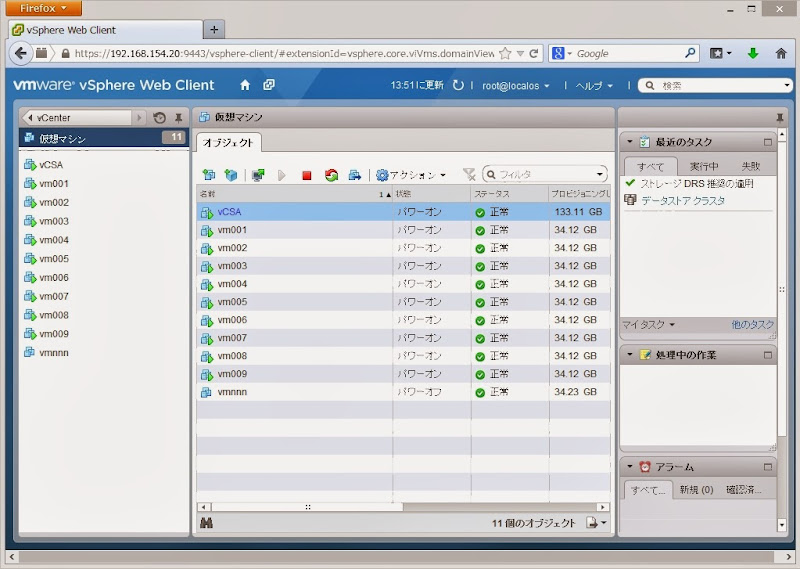Clear the filter funnel icon

coord(469,175)
